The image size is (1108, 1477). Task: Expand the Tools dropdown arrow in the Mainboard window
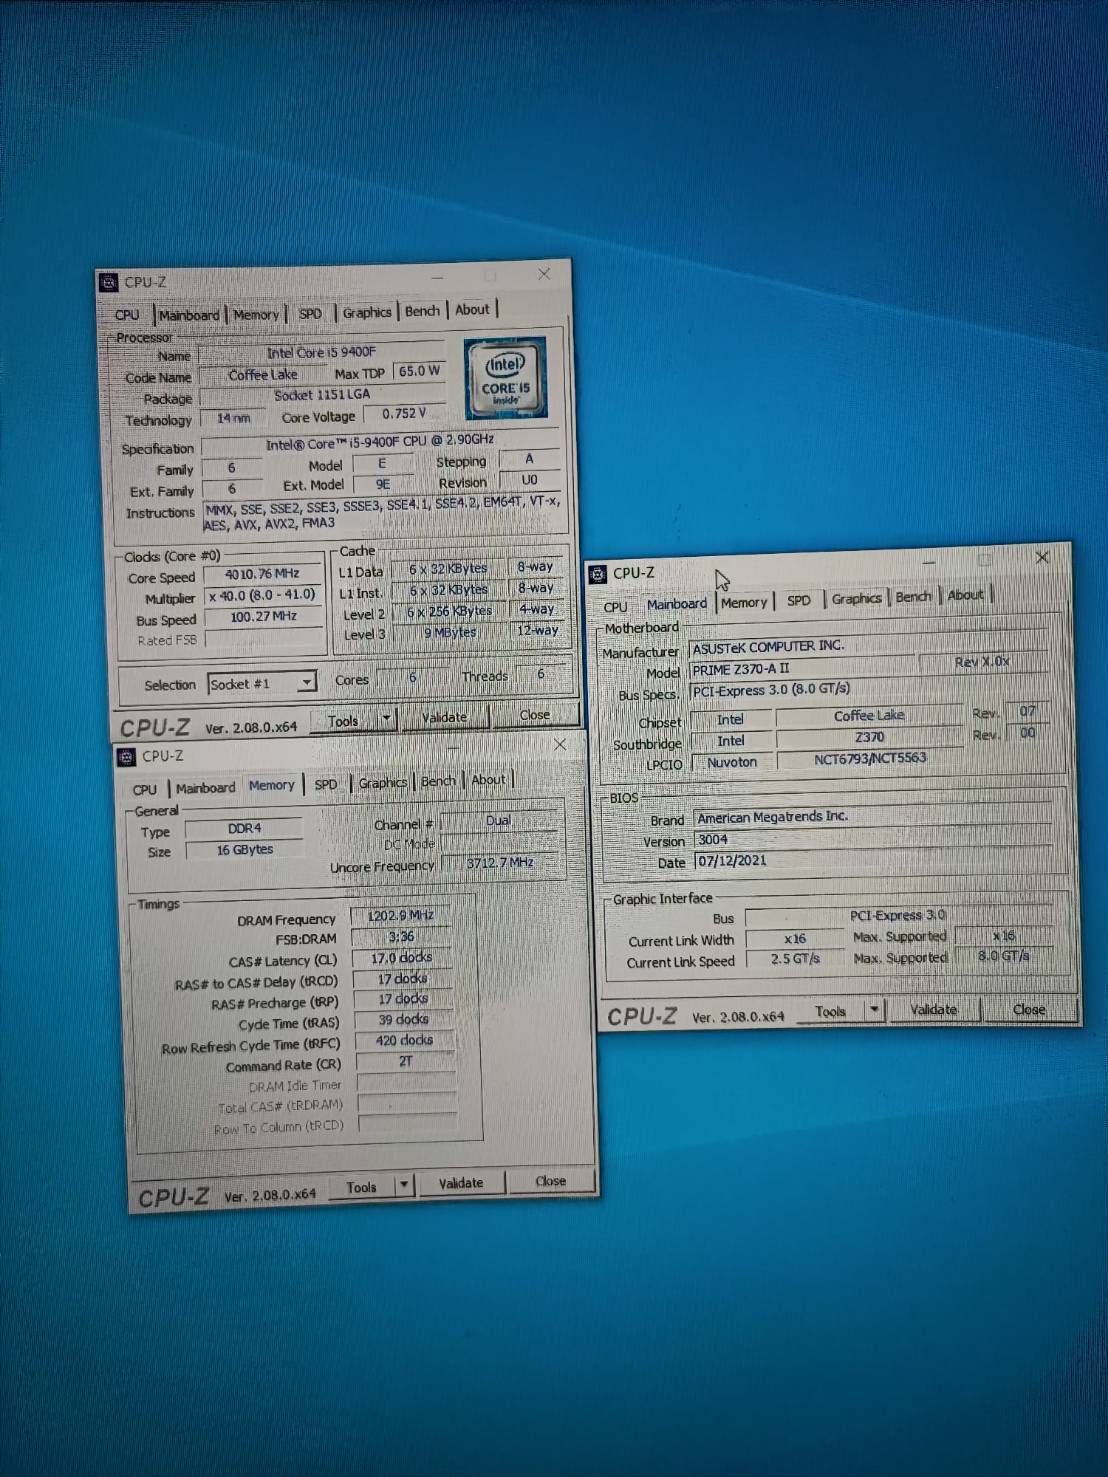point(874,1010)
